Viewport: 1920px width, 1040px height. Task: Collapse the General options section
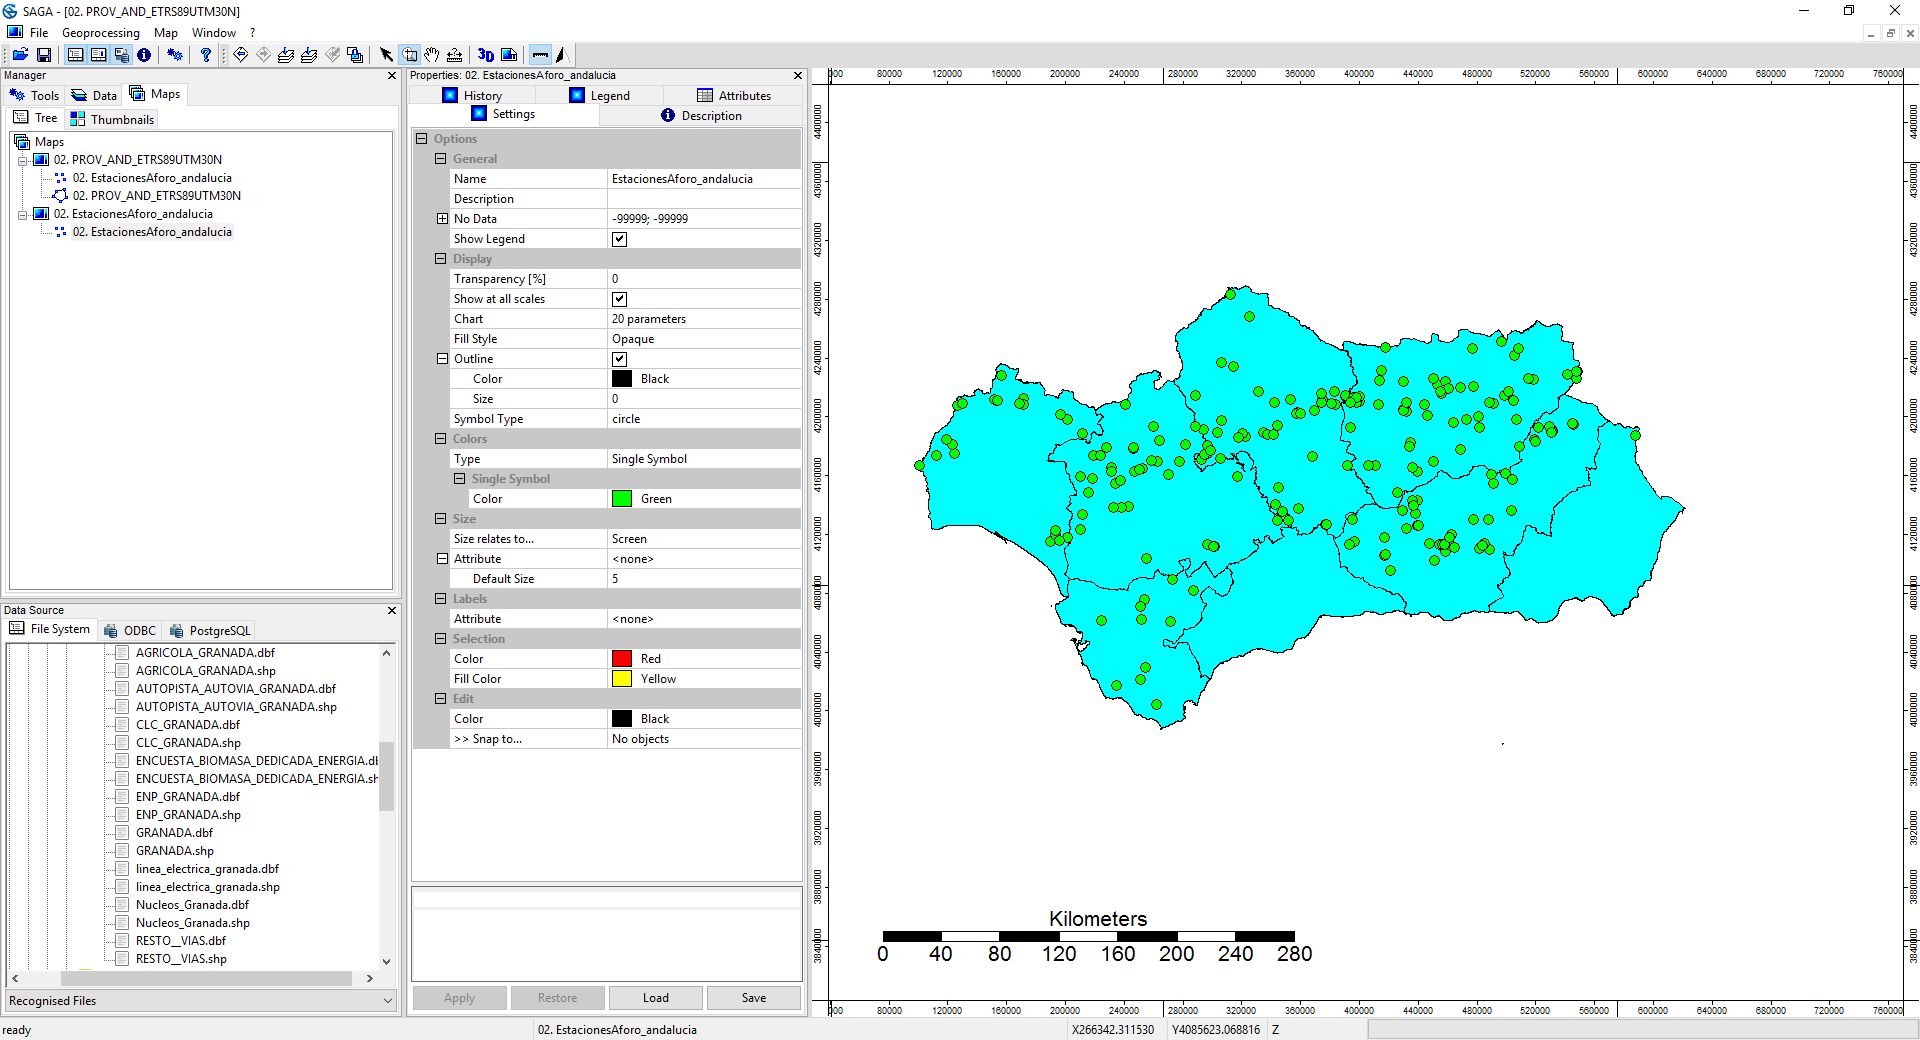tap(441, 159)
